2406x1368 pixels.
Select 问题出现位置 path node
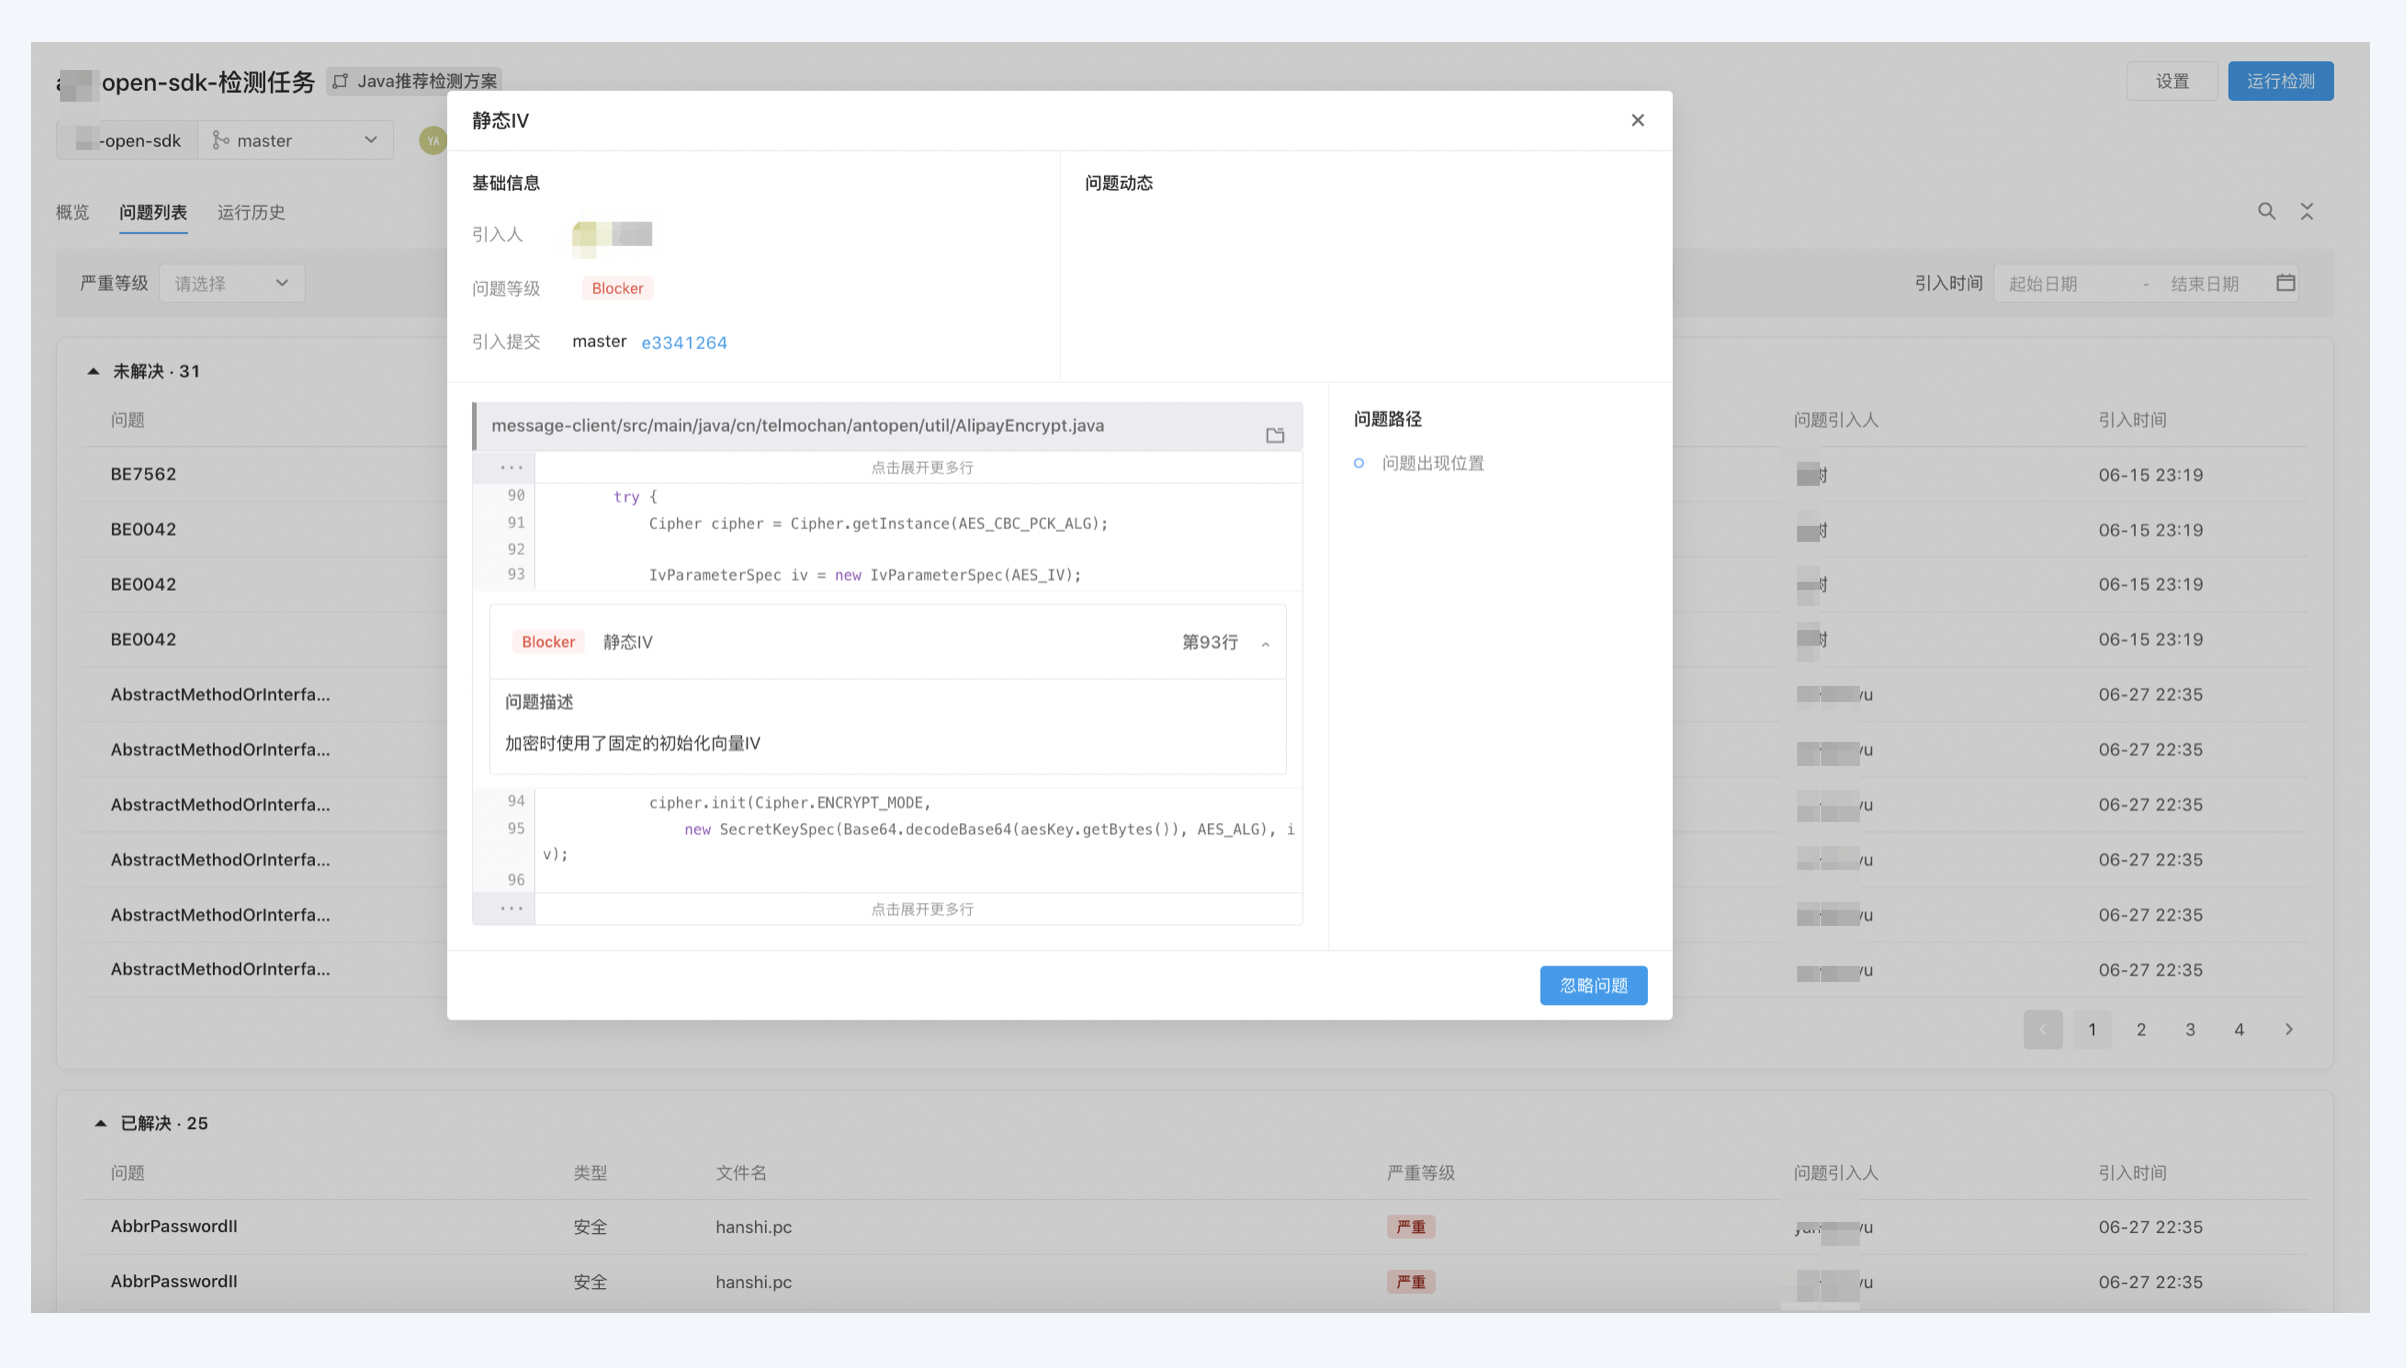tap(1431, 463)
